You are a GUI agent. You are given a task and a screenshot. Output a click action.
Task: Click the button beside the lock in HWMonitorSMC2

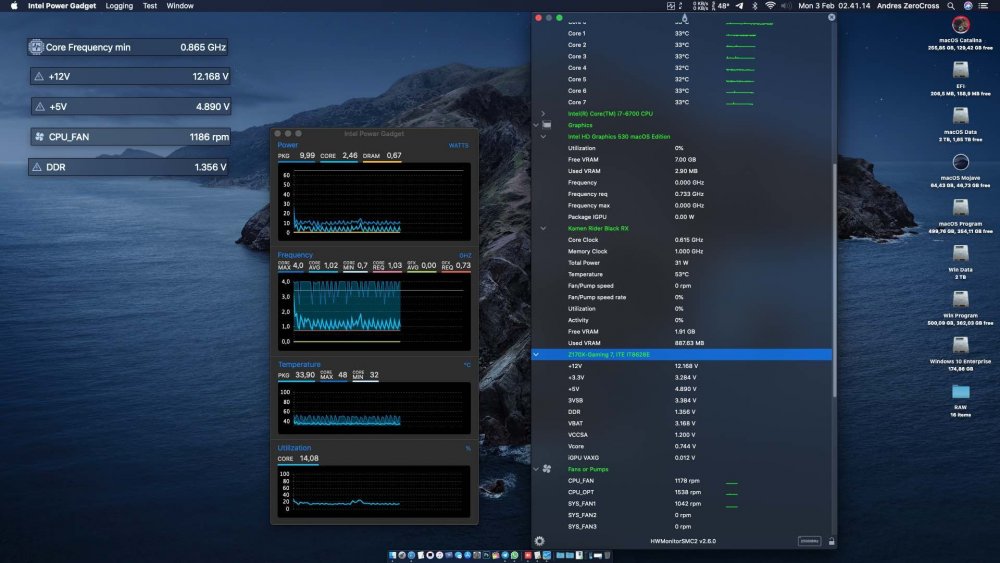tap(809, 541)
